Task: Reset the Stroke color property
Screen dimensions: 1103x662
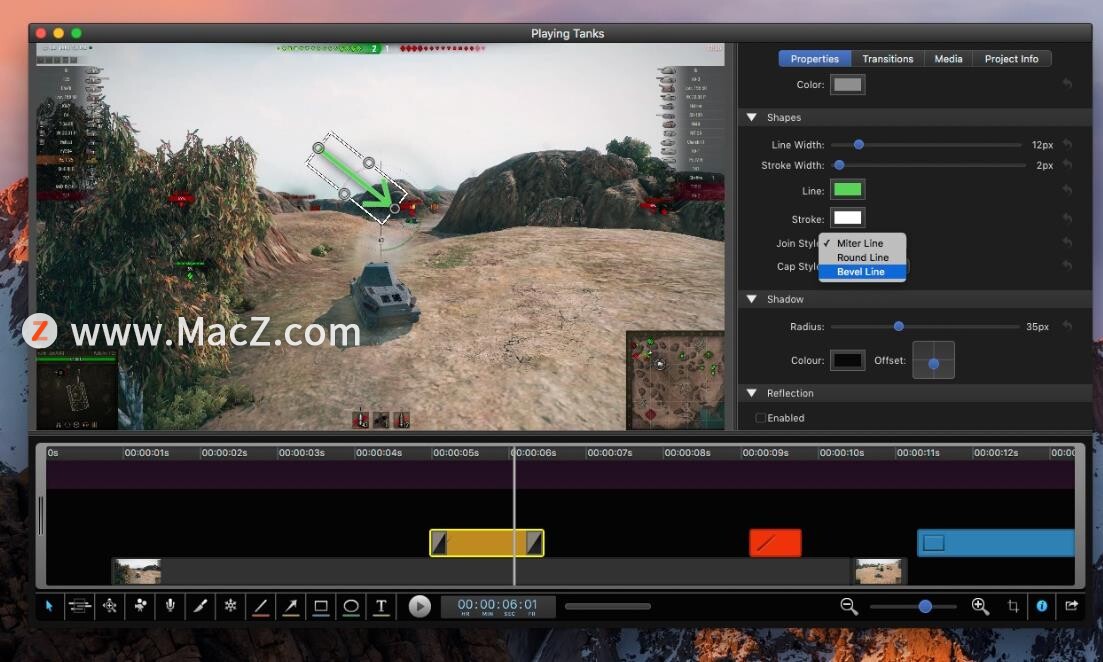Action: pos(1067,219)
